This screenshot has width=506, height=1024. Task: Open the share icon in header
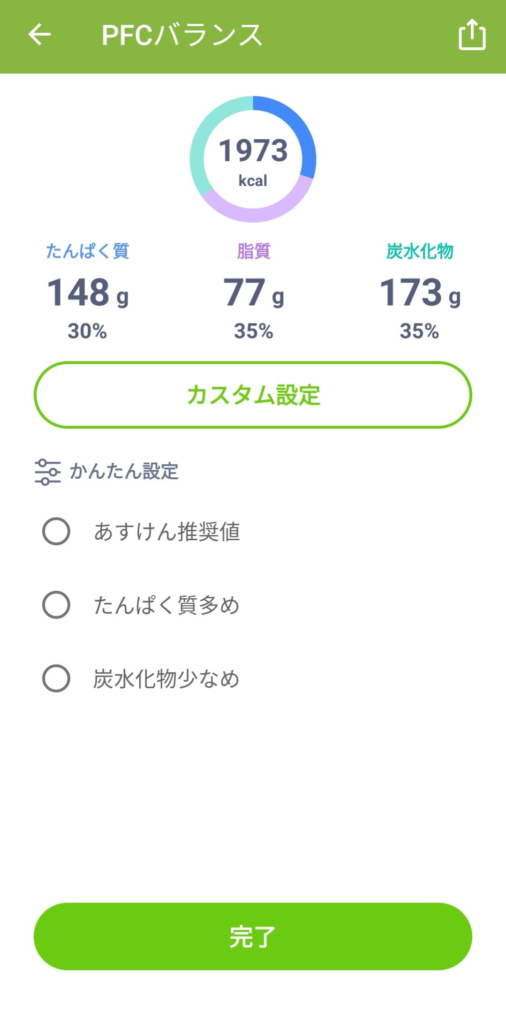pos(472,35)
